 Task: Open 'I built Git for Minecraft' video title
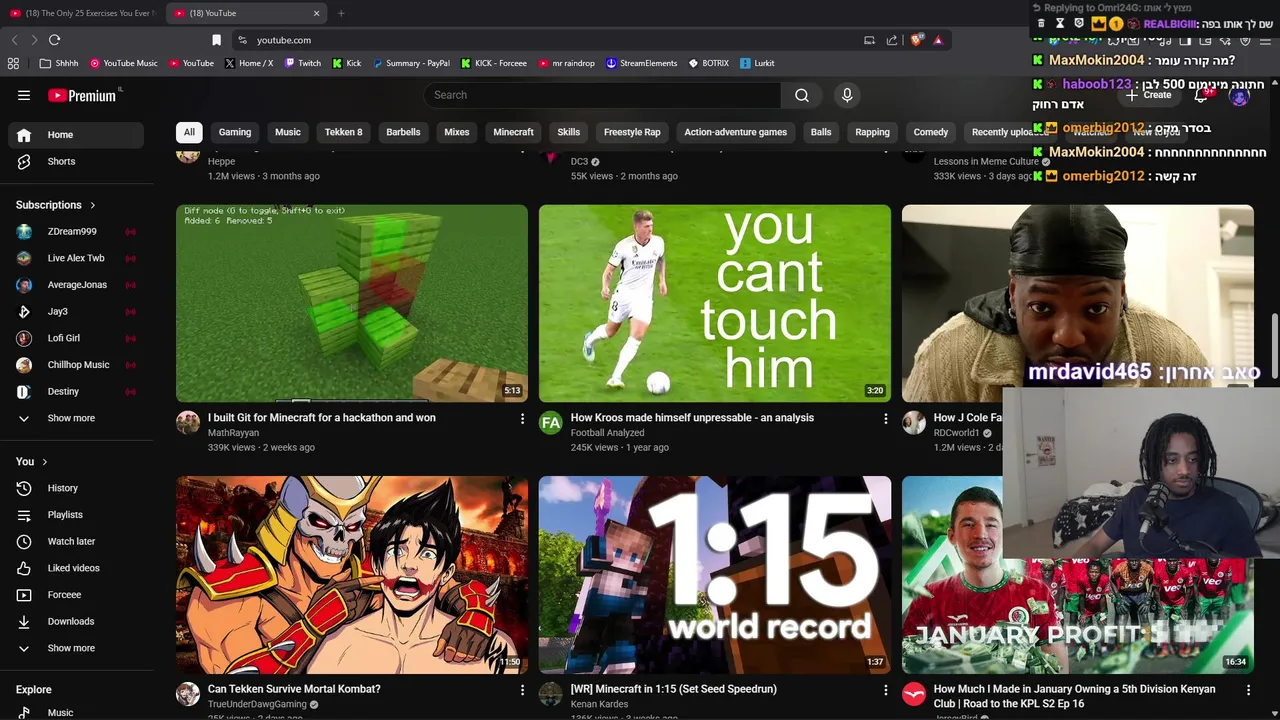321,418
